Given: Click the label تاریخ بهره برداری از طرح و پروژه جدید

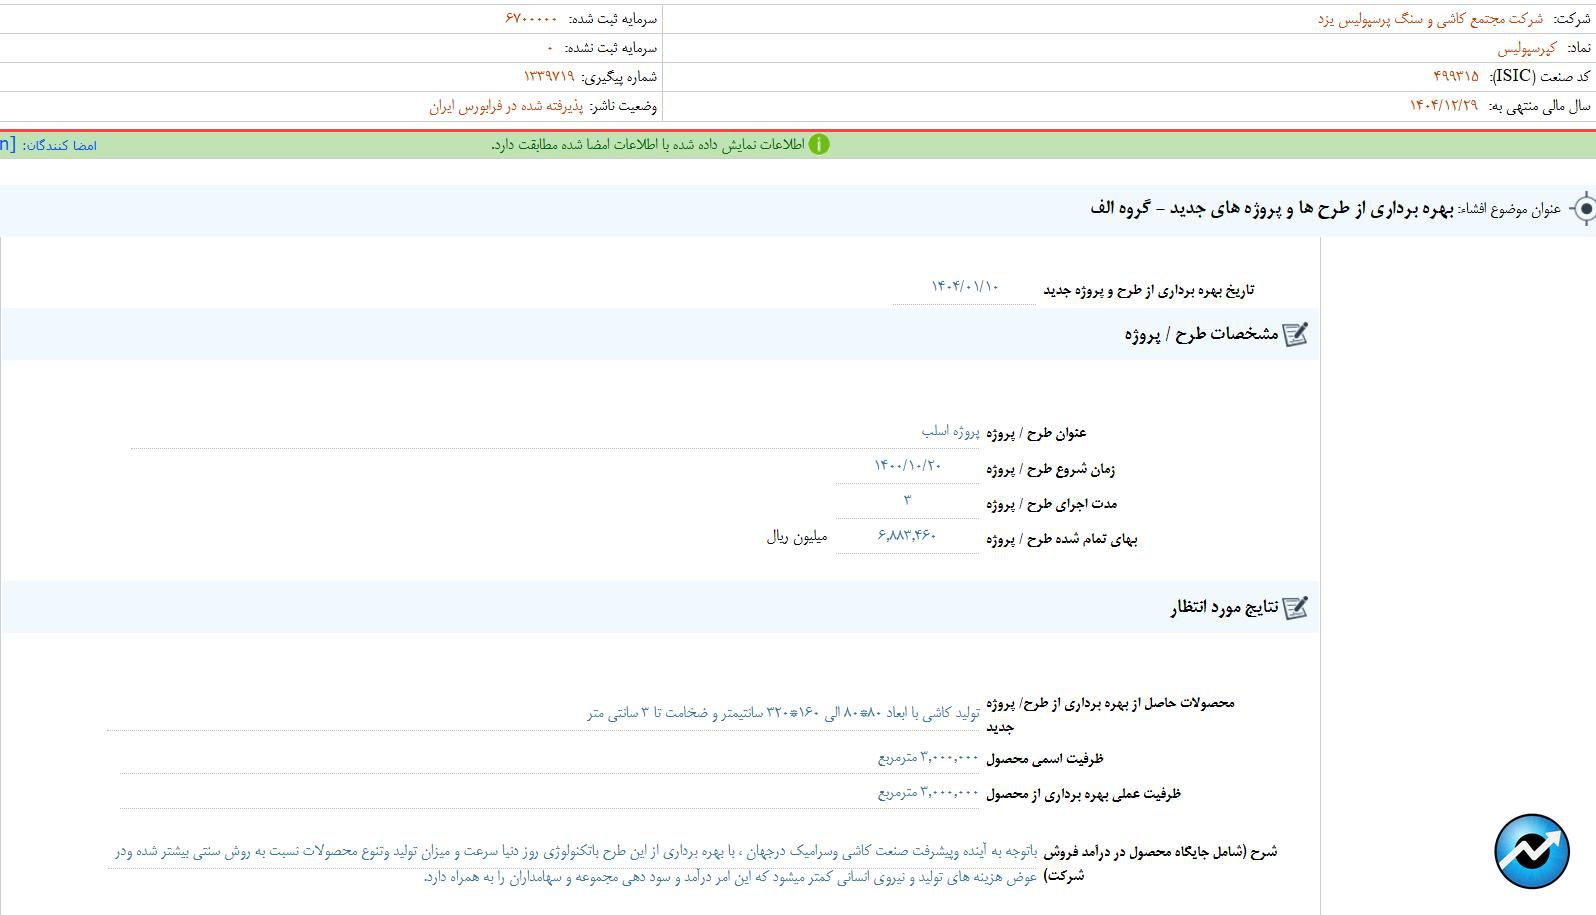Looking at the screenshot, I should pyautogui.click(x=1148, y=290).
